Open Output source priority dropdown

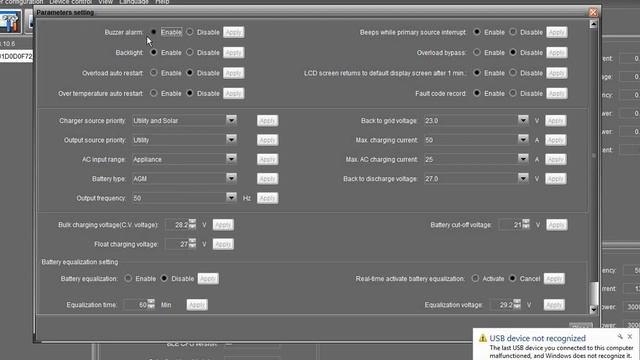[x=231, y=139]
